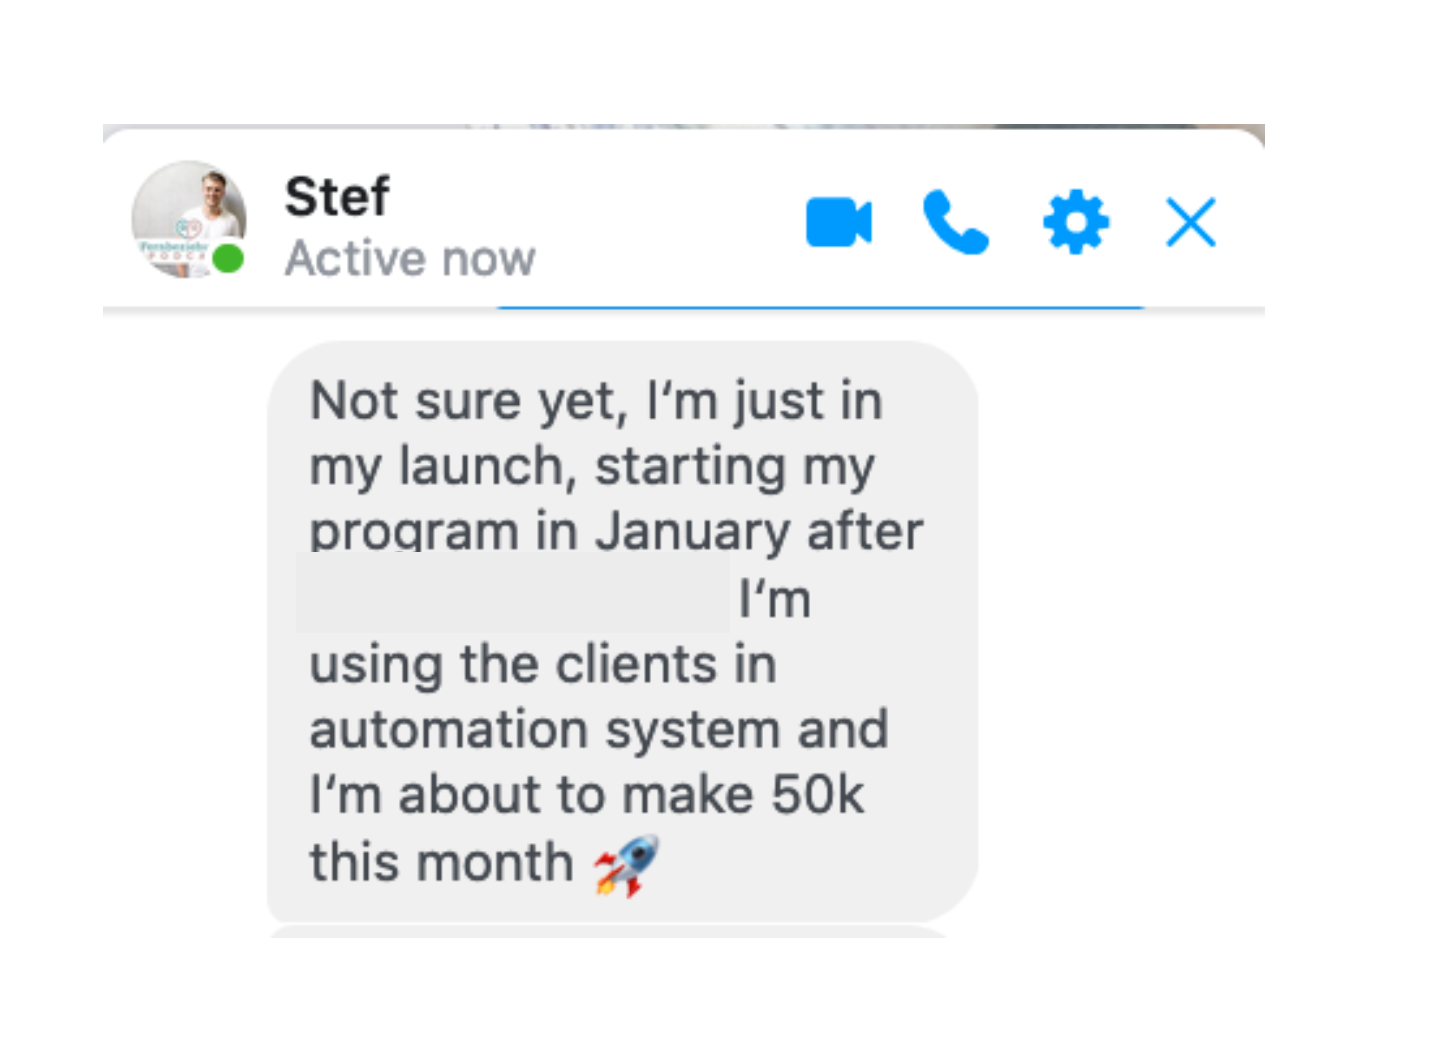The width and height of the screenshot is (1430, 1052).
Task: Open the chat settings gear
Action: tap(1075, 222)
